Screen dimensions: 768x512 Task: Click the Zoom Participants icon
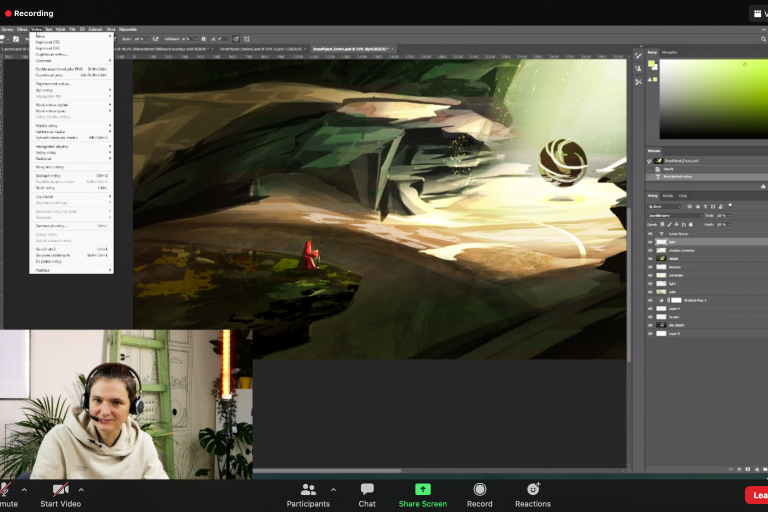click(308, 489)
